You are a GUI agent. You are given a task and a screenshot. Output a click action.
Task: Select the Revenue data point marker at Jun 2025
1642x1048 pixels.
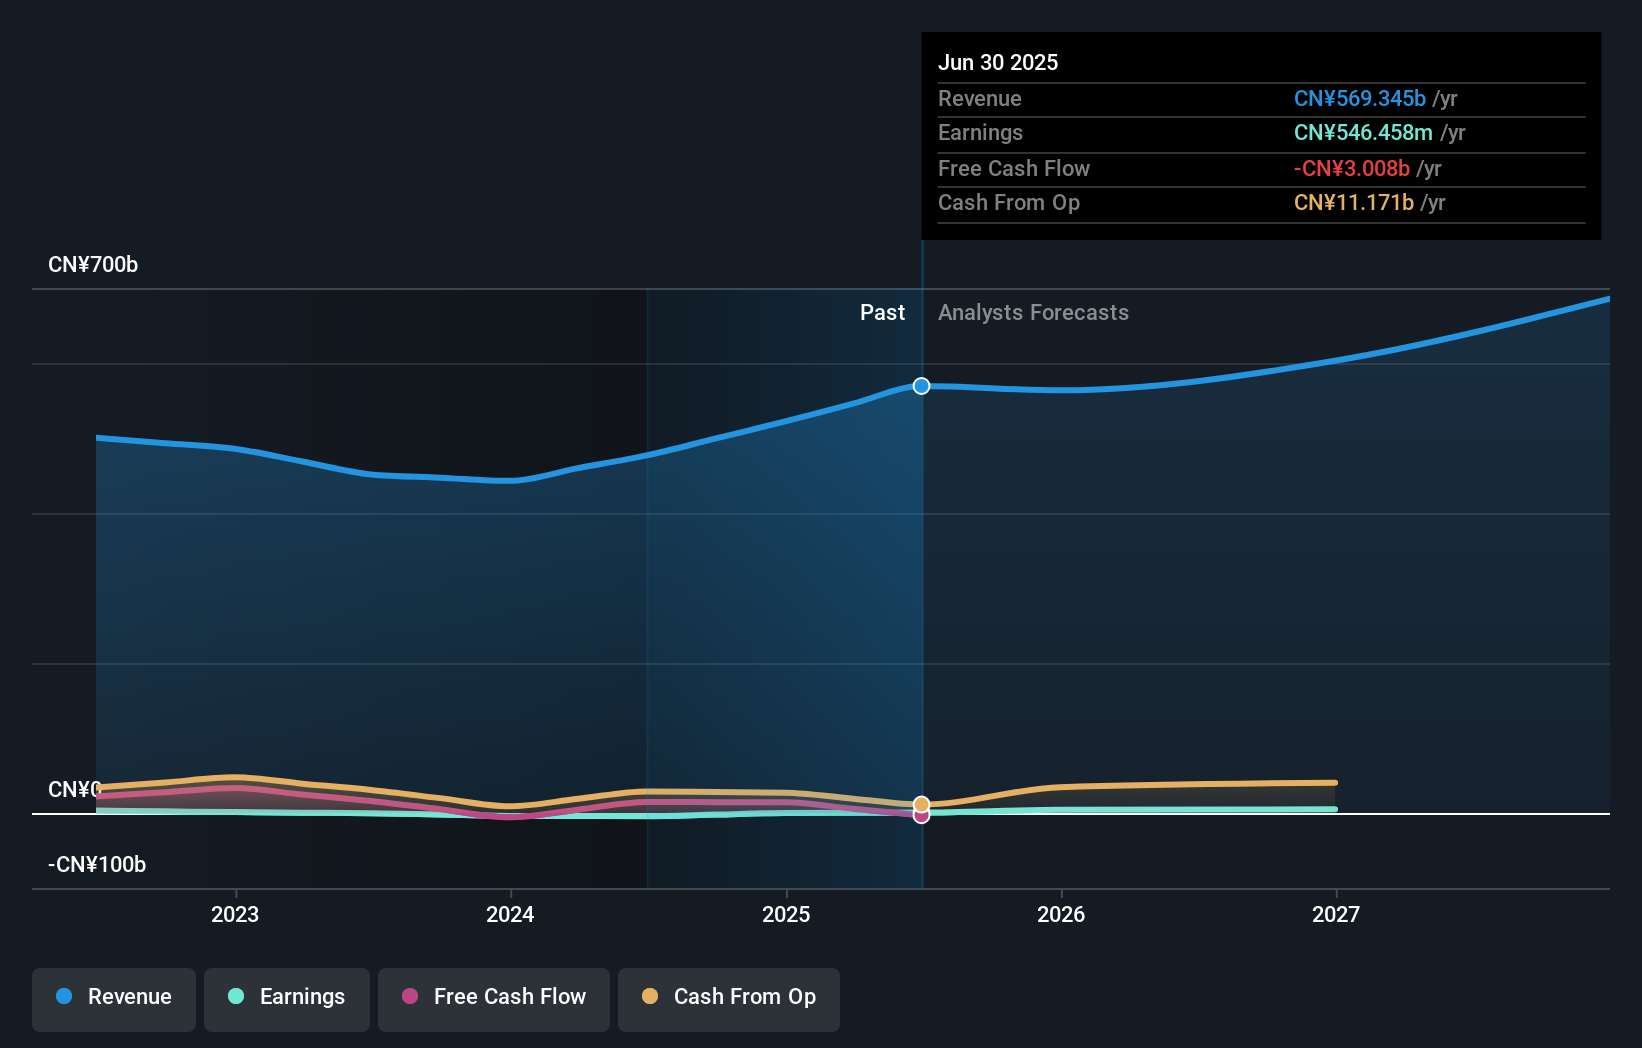(921, 386)
